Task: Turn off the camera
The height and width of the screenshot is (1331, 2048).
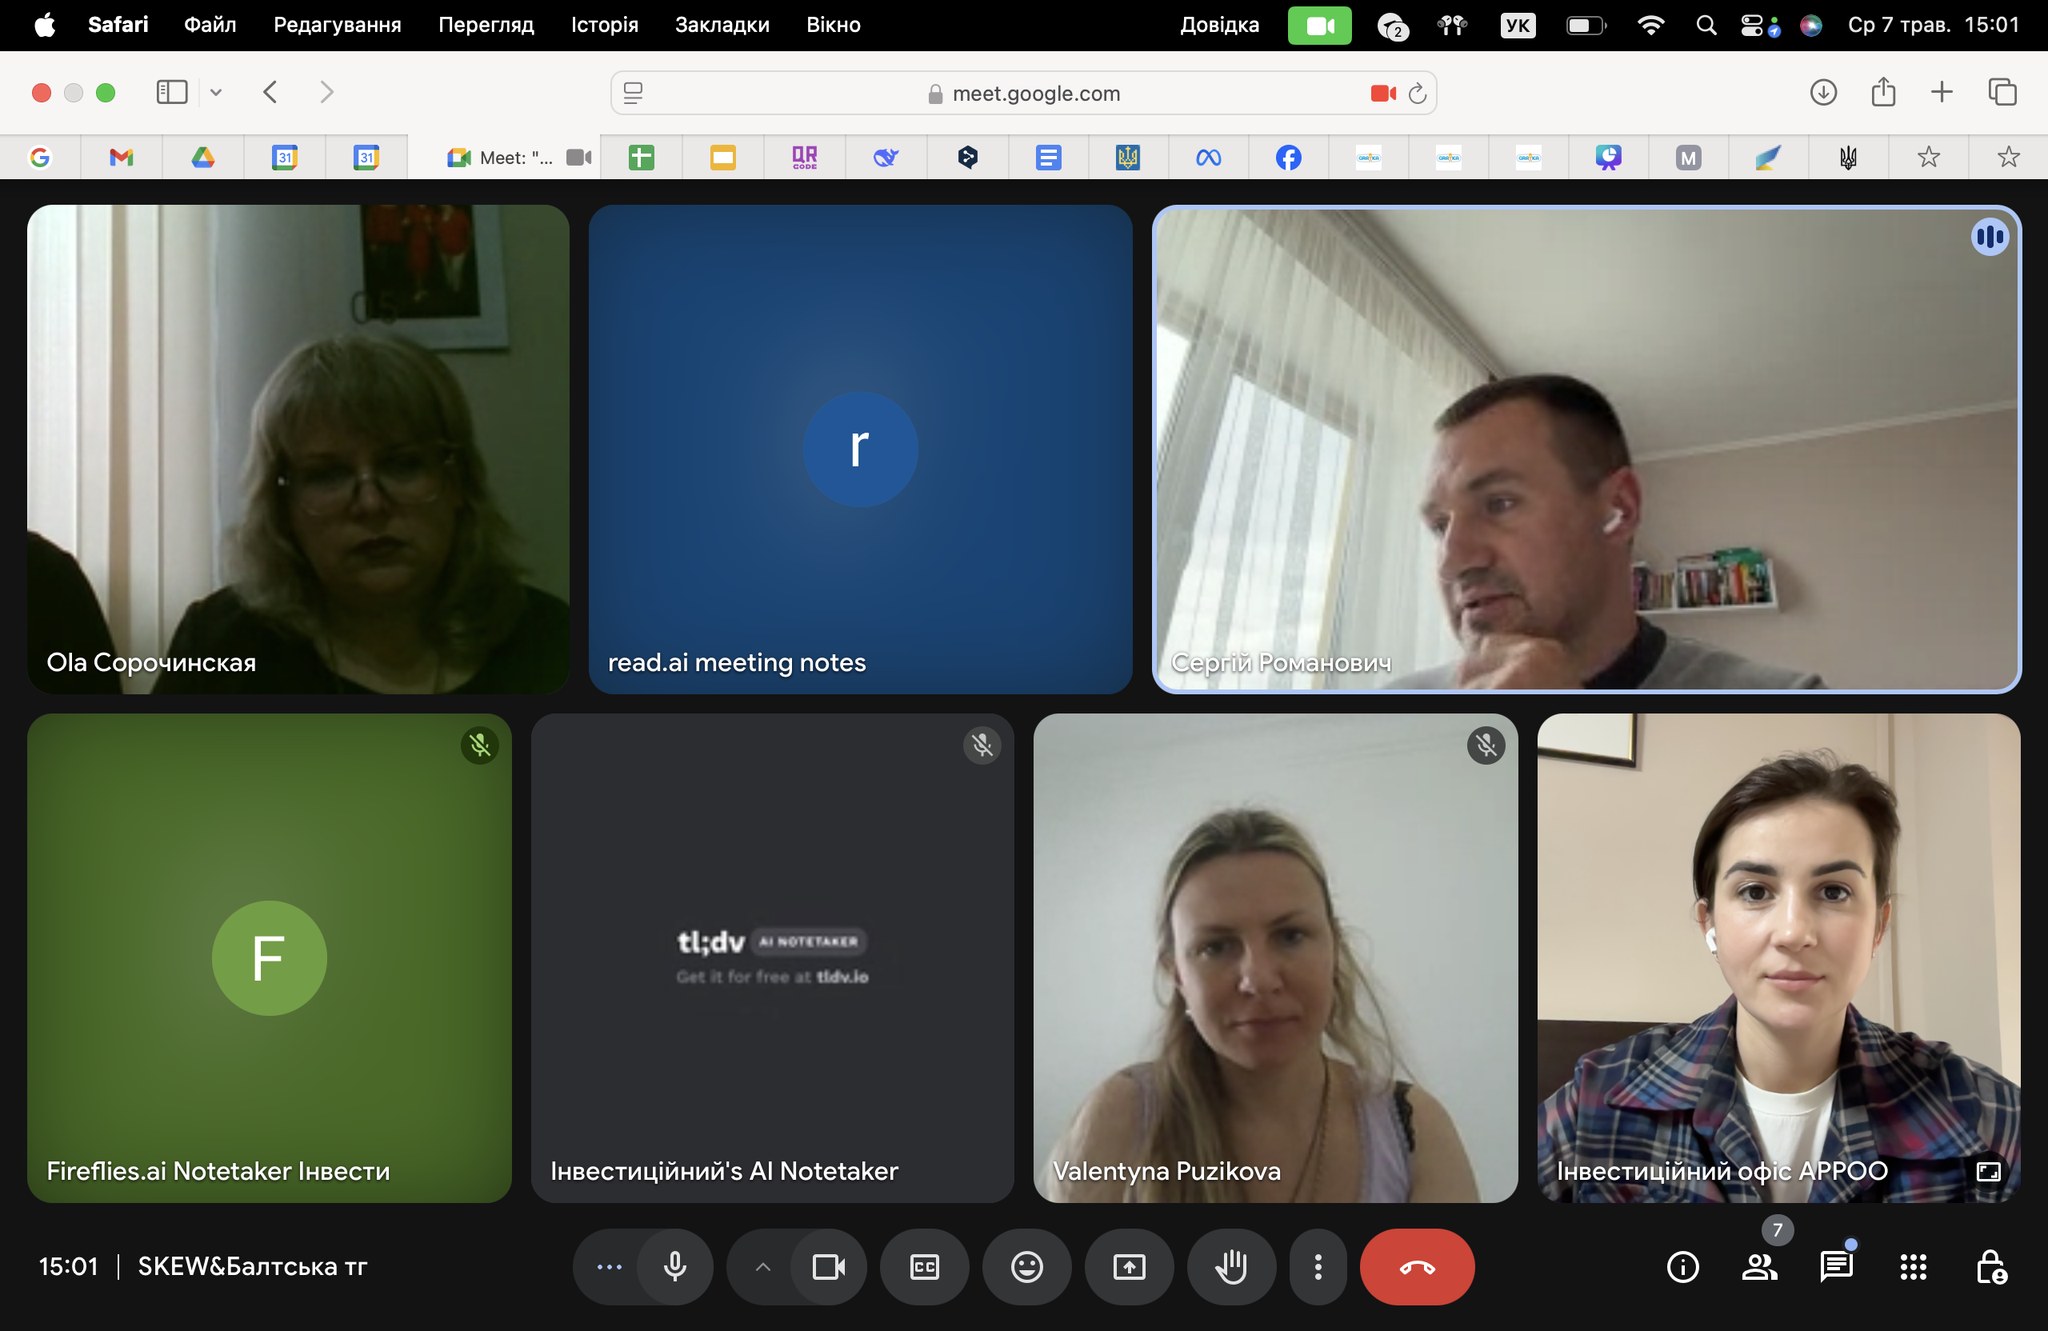Action: (x=828, y=1267)
